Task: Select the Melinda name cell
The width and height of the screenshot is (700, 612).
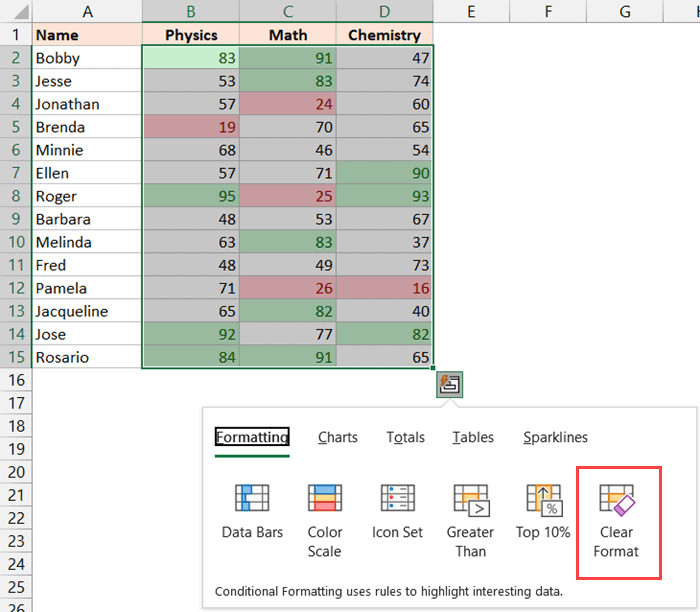Action: tap(87, 242)
